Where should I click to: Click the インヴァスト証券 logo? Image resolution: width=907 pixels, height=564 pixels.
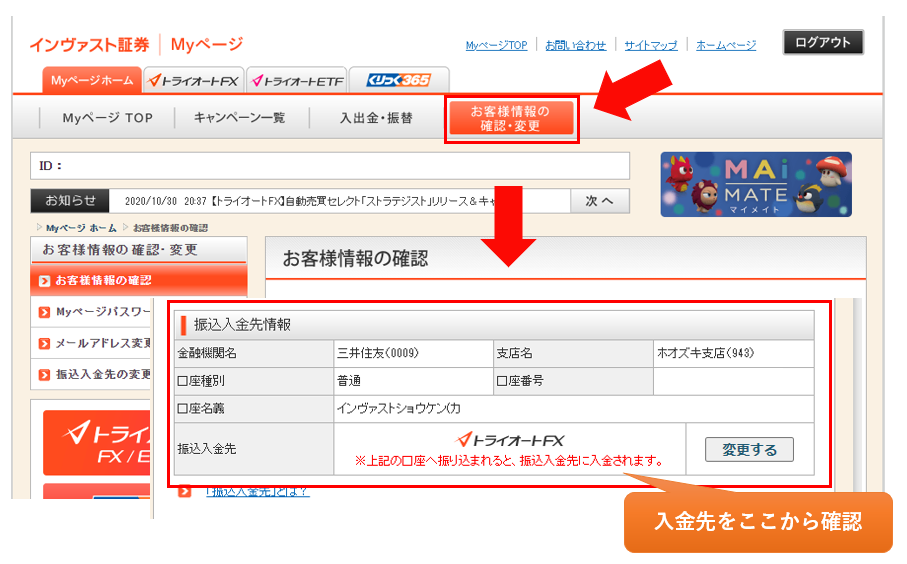click(90, 45)
